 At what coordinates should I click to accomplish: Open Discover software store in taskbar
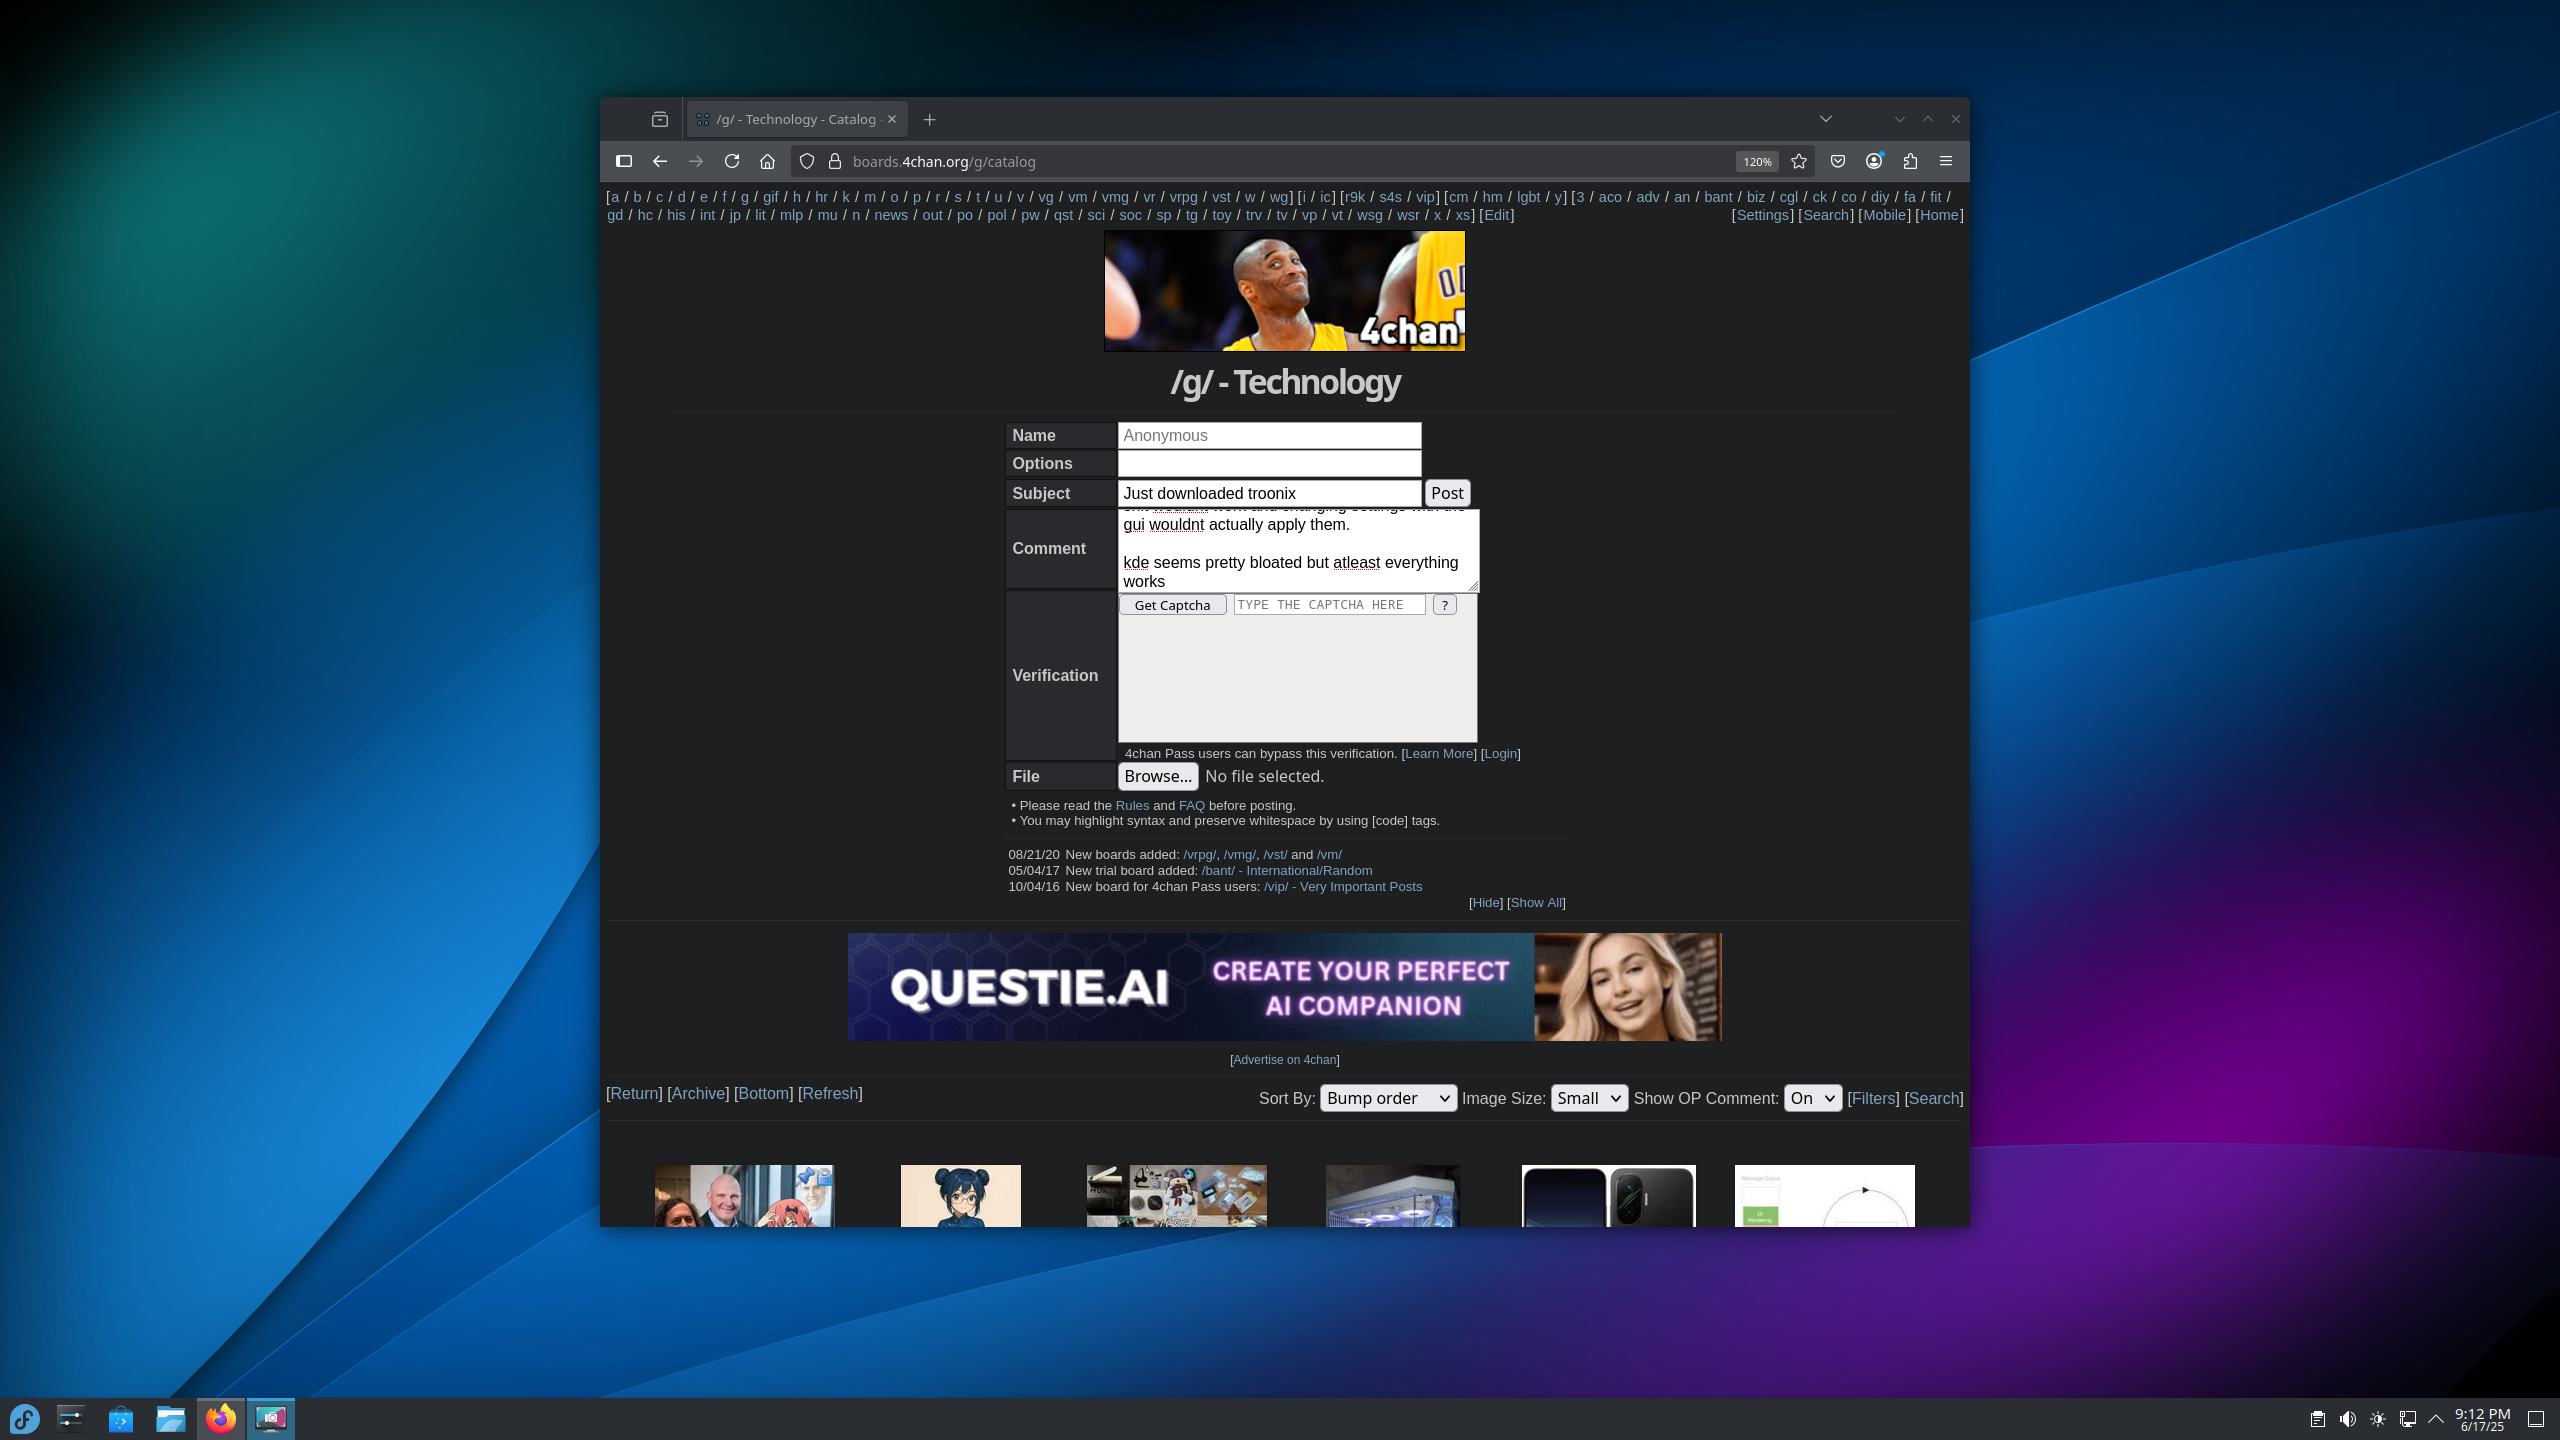pyautogui.click(x=121, y=1418)
